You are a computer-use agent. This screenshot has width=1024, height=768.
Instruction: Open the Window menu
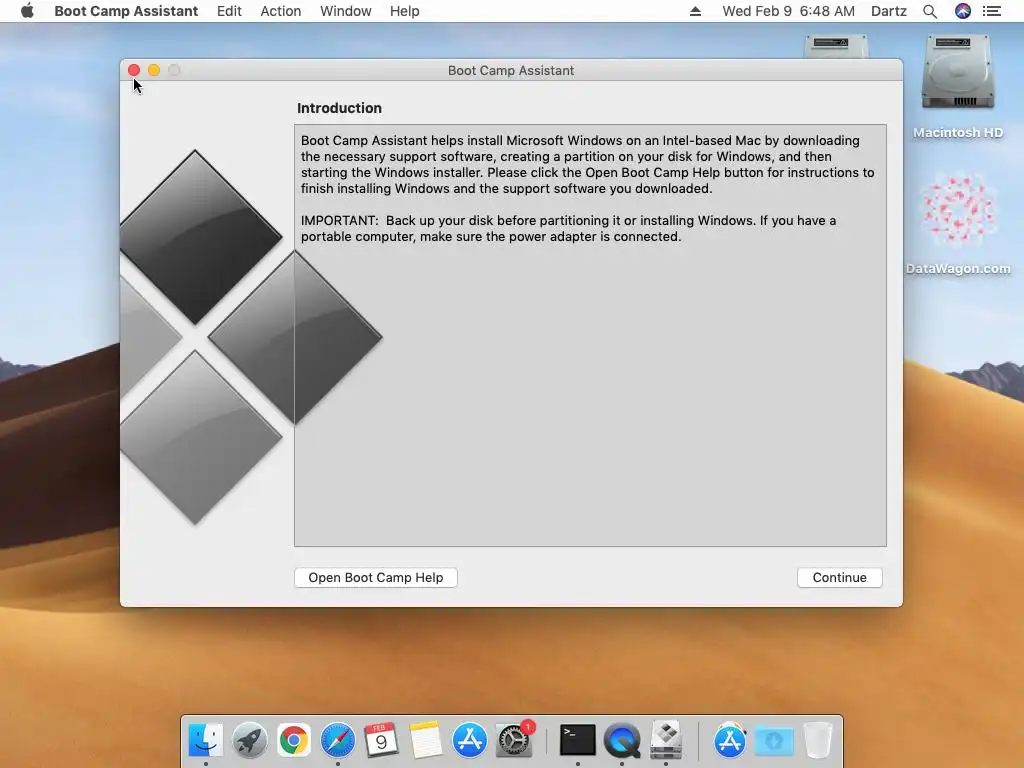point(345,11)
